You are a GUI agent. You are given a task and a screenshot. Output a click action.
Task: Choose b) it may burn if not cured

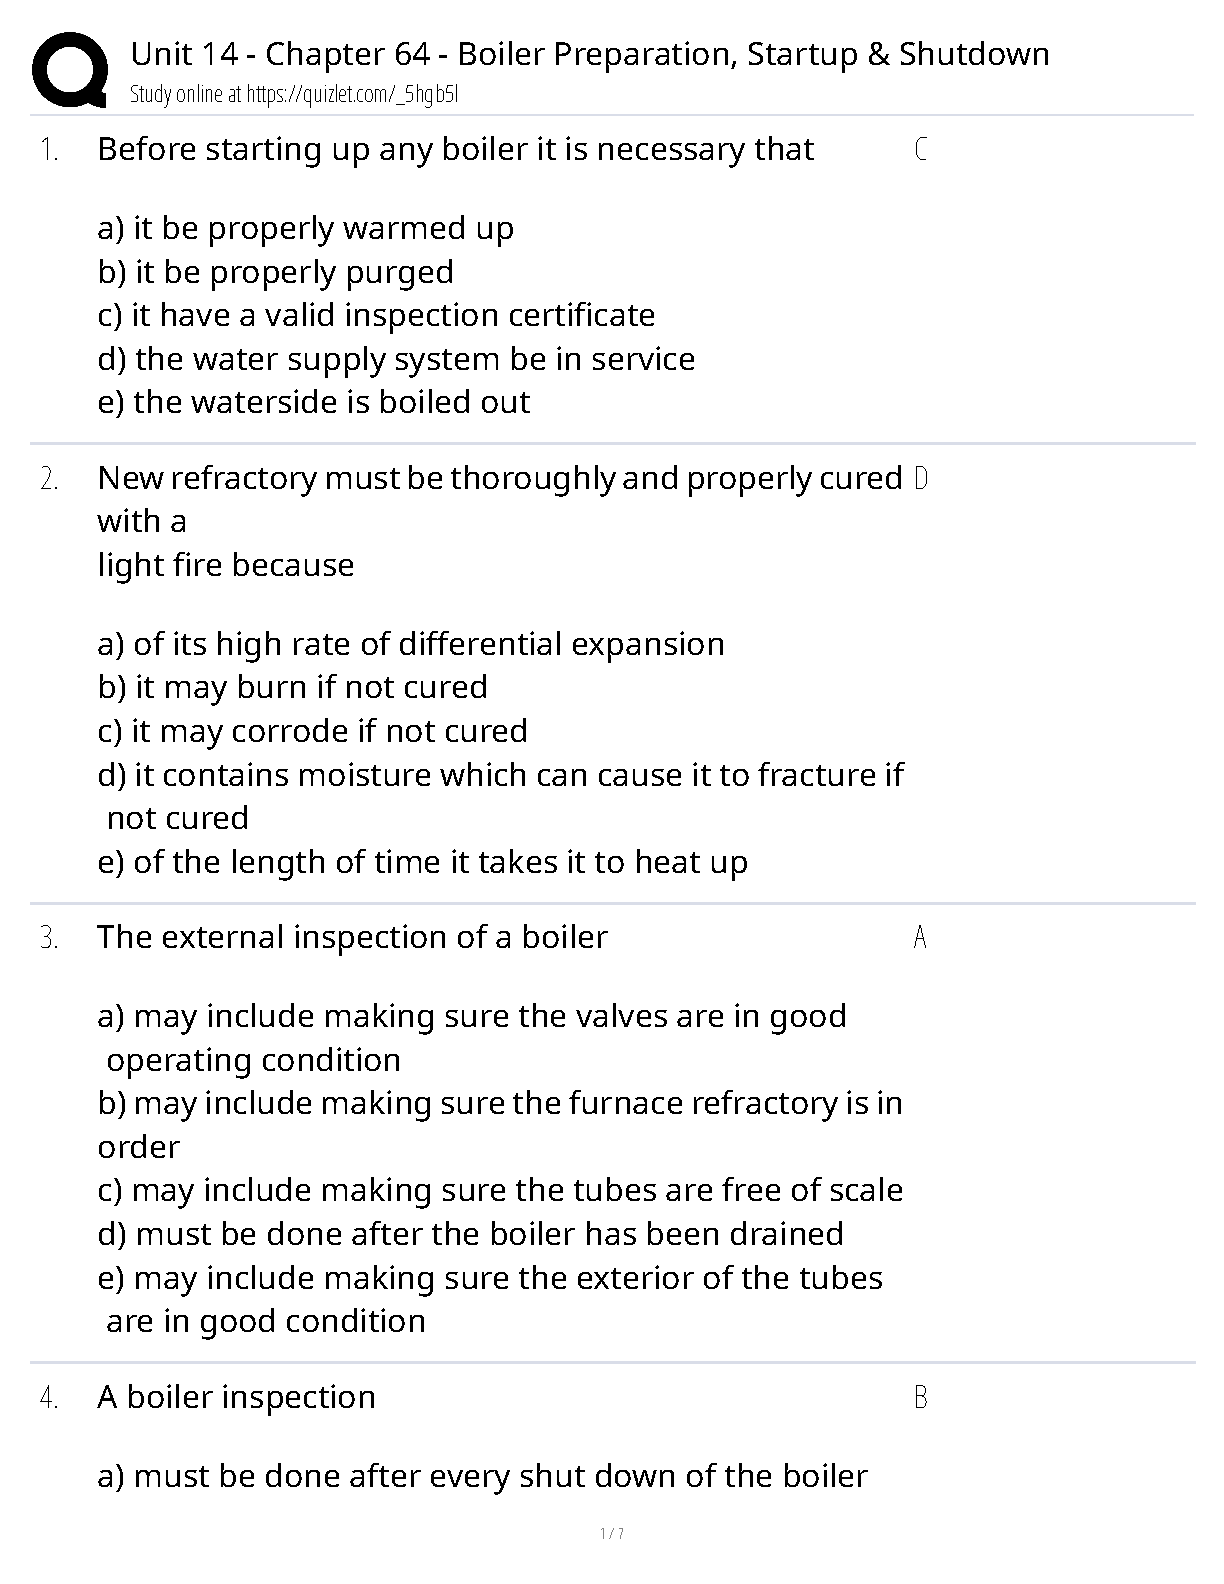[292, 688]
